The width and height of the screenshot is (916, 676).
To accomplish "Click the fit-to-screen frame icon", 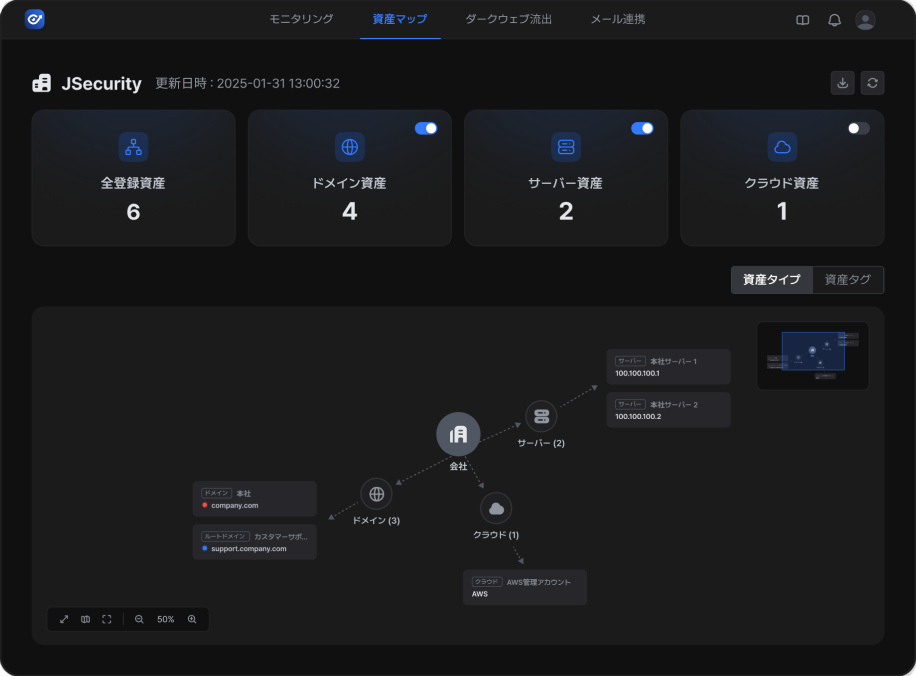I will [x=106, y=619].
